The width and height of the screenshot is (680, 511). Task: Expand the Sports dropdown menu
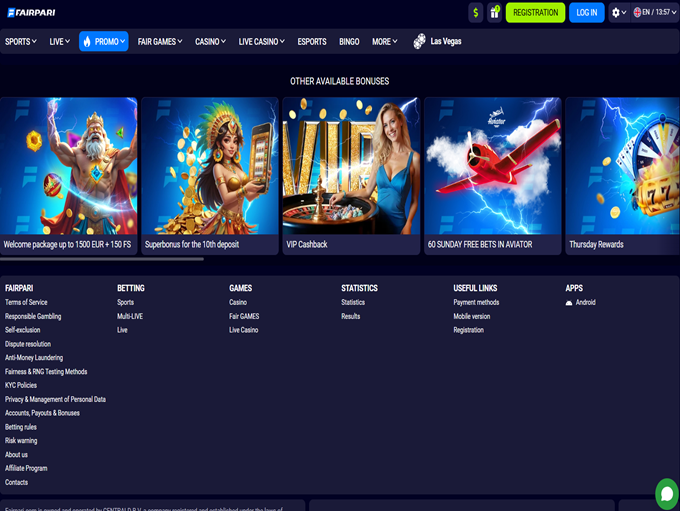[x=21, y=42]
